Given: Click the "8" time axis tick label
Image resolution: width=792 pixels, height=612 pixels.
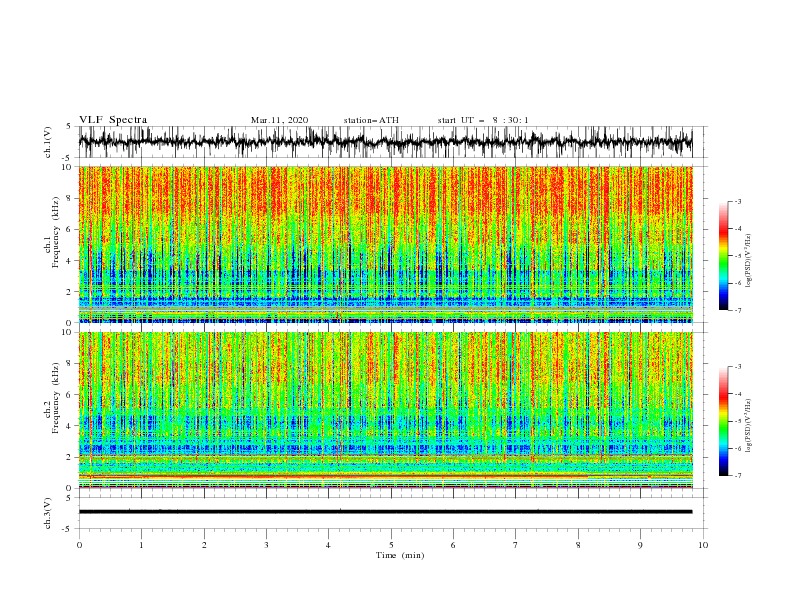Looking at the screenshot, I should point(578,545).
